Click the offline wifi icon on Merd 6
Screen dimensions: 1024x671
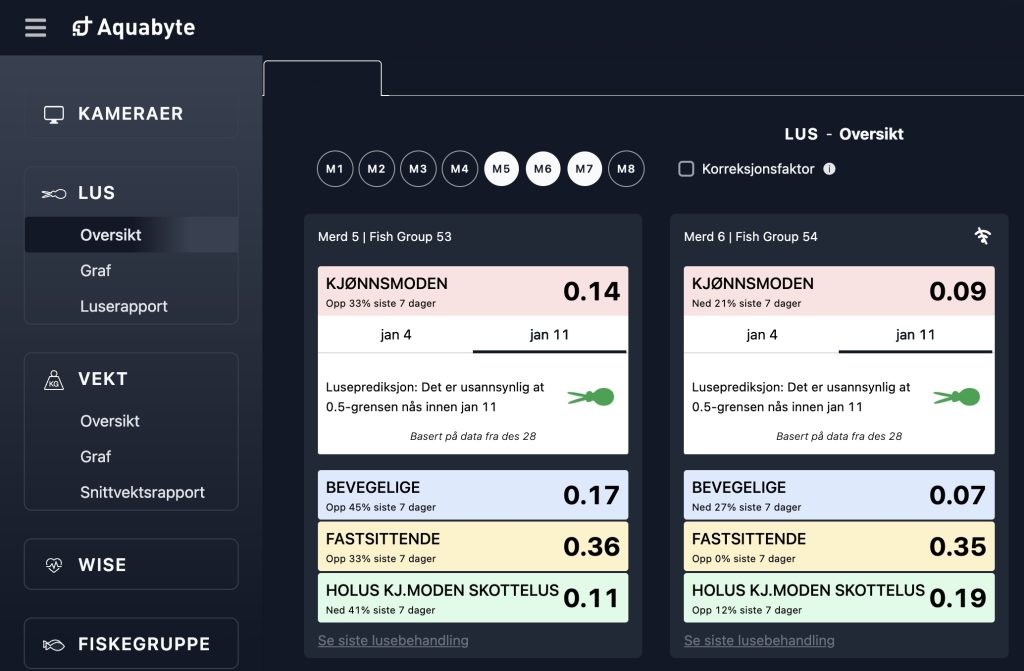pos(983,236)
